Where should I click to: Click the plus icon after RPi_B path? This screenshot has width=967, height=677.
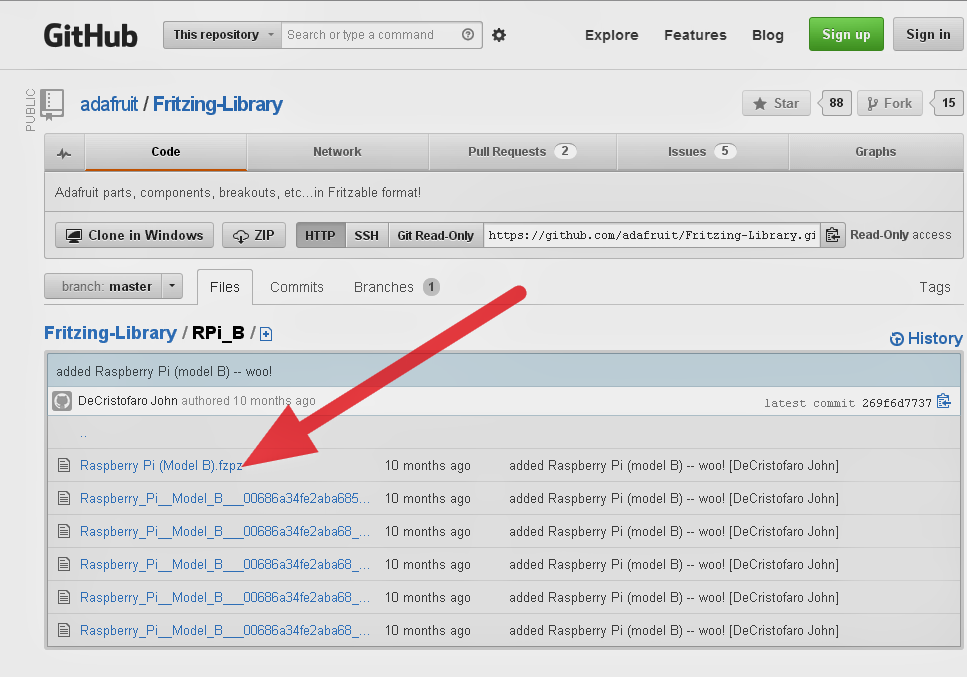click(266, 334)
